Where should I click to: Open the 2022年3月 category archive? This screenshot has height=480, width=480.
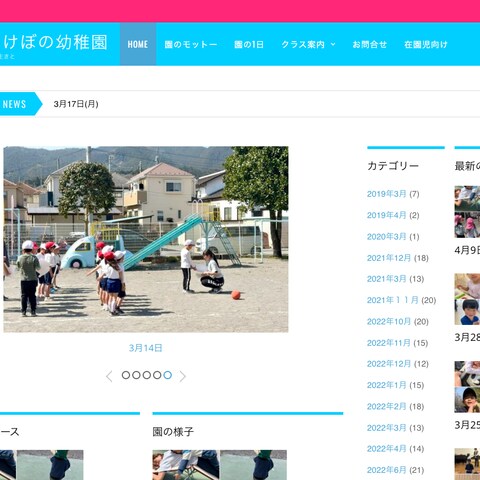click(387, 428)
